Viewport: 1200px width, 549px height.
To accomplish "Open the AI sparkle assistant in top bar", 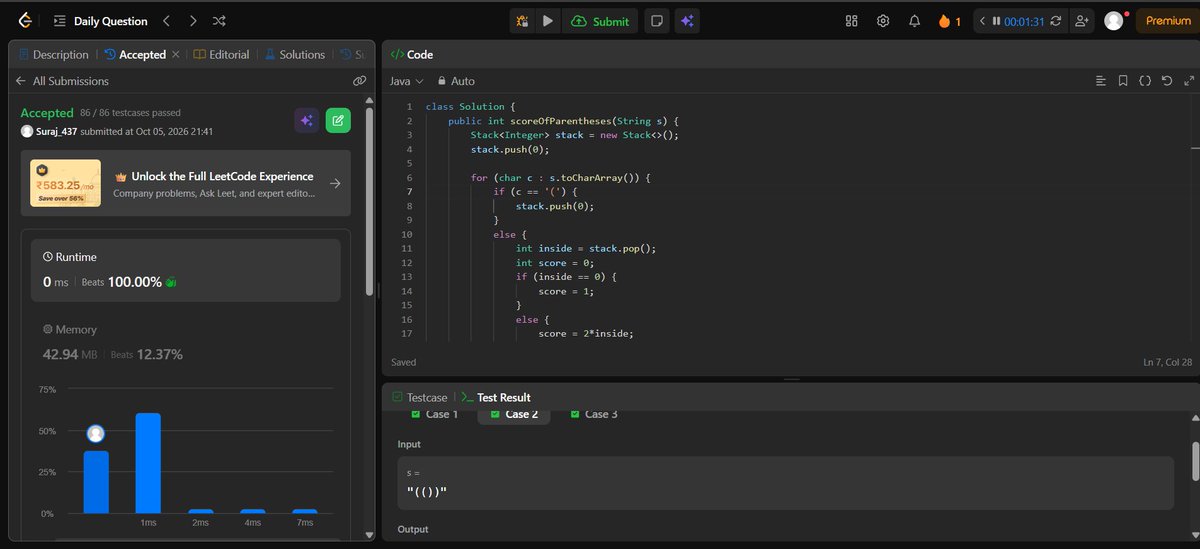I will coord(686,21).
